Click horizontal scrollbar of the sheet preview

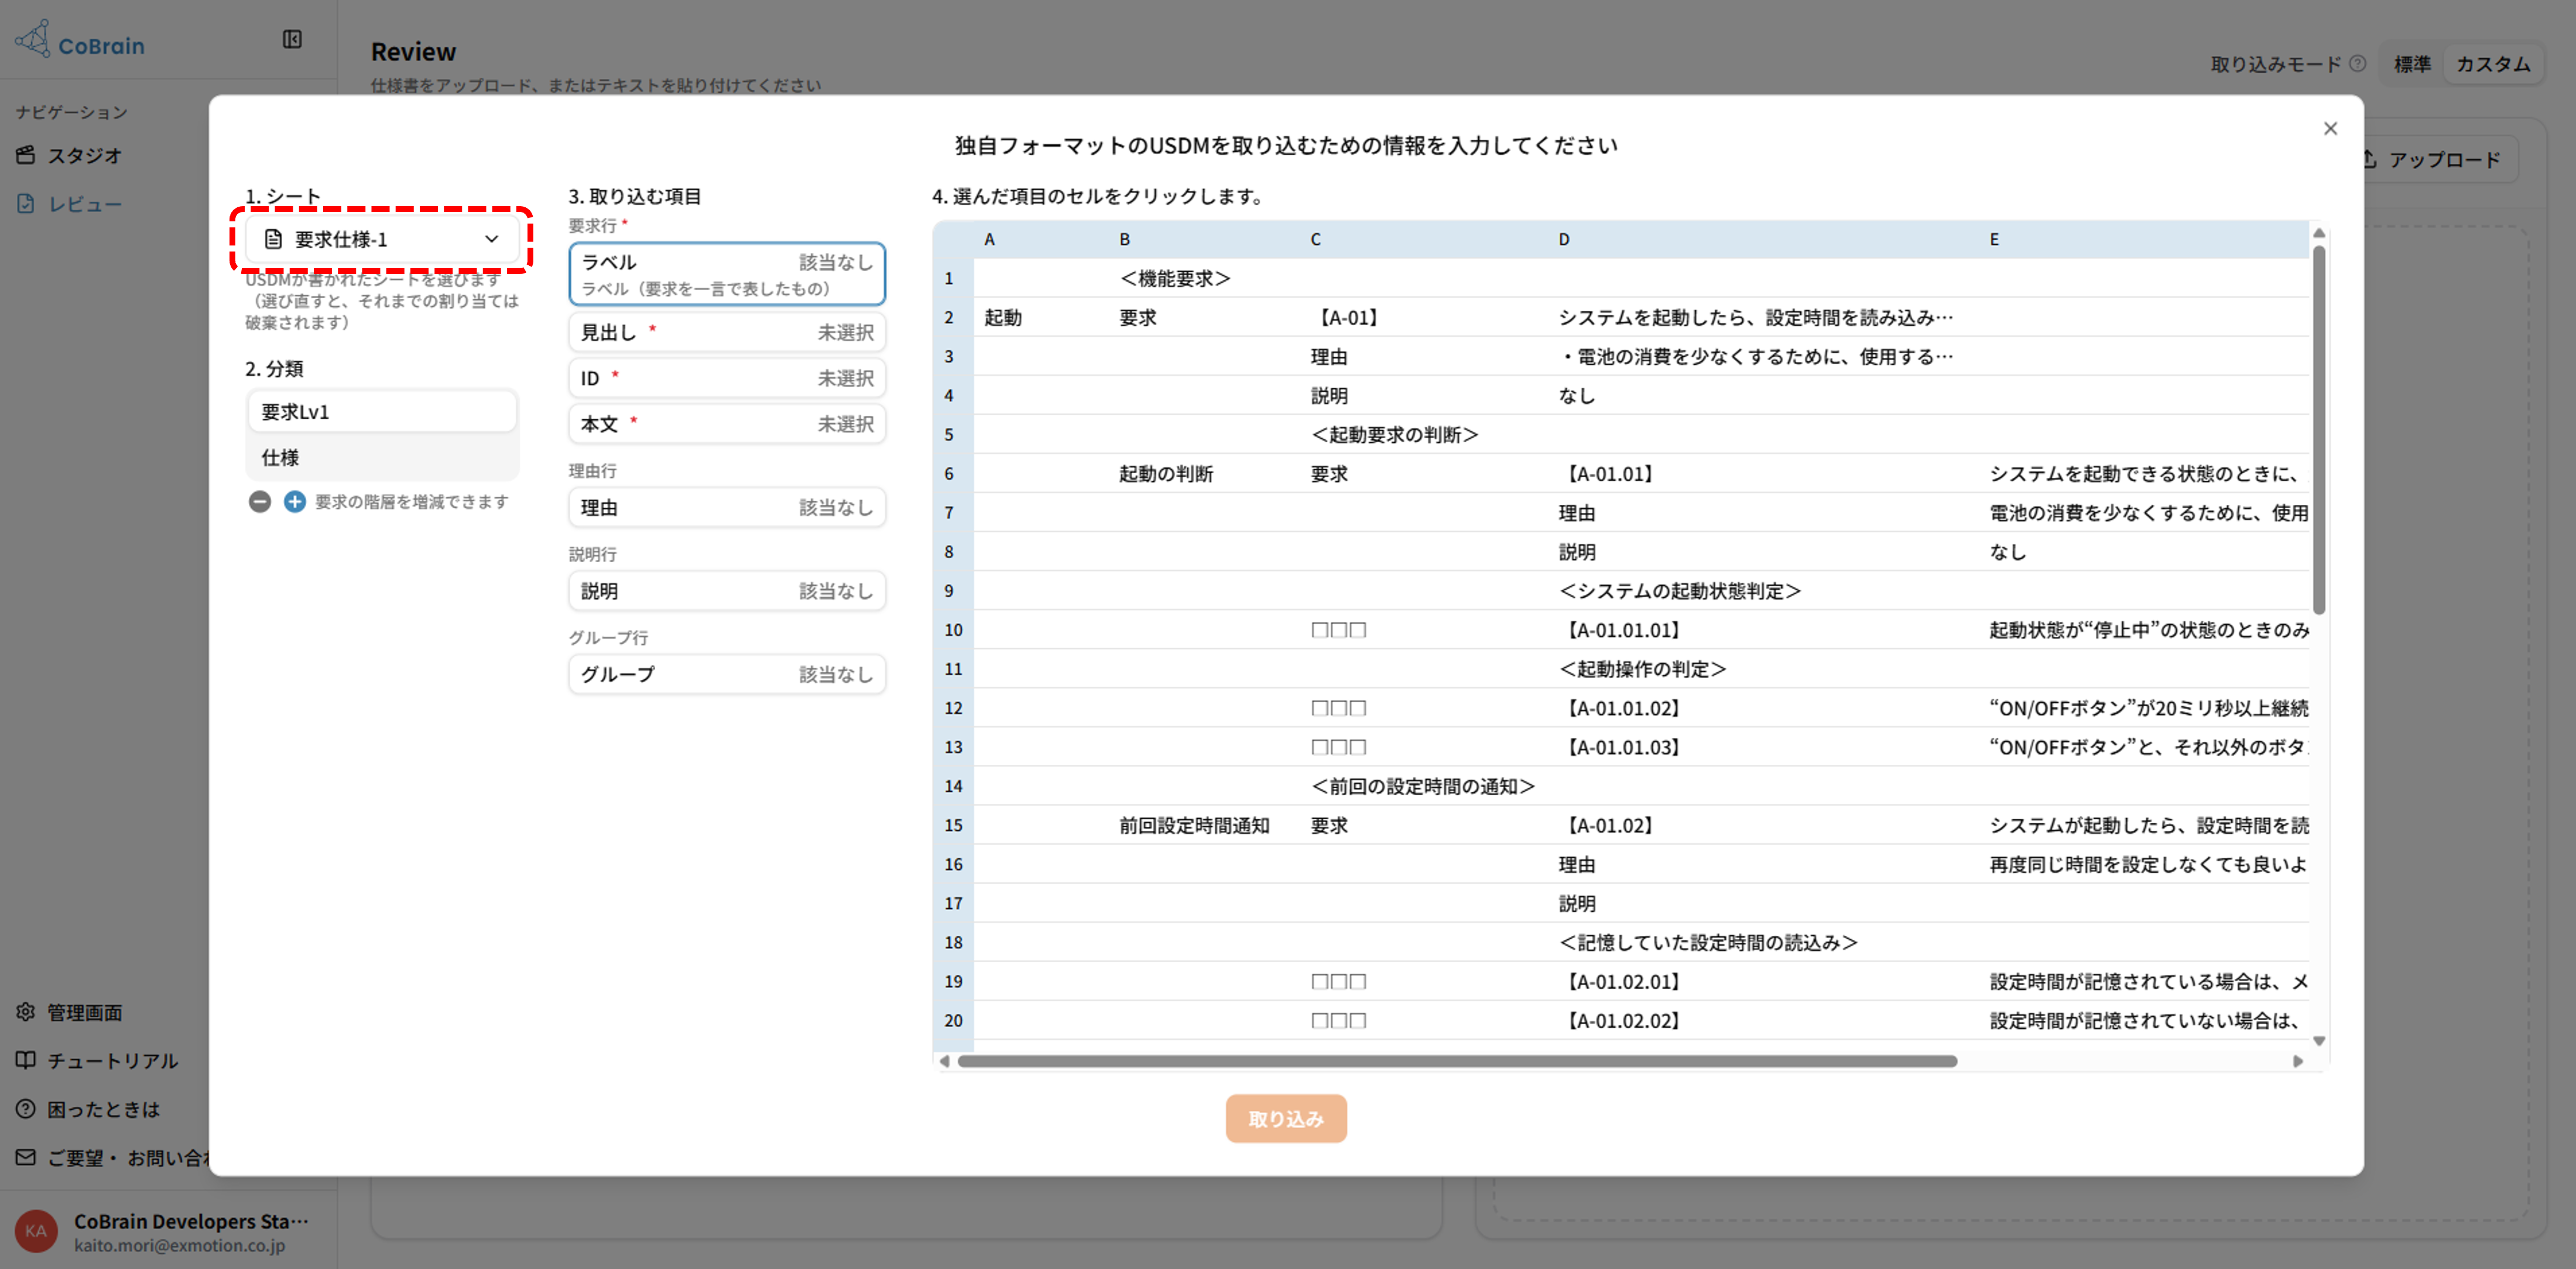(x=1457, y=1061)
